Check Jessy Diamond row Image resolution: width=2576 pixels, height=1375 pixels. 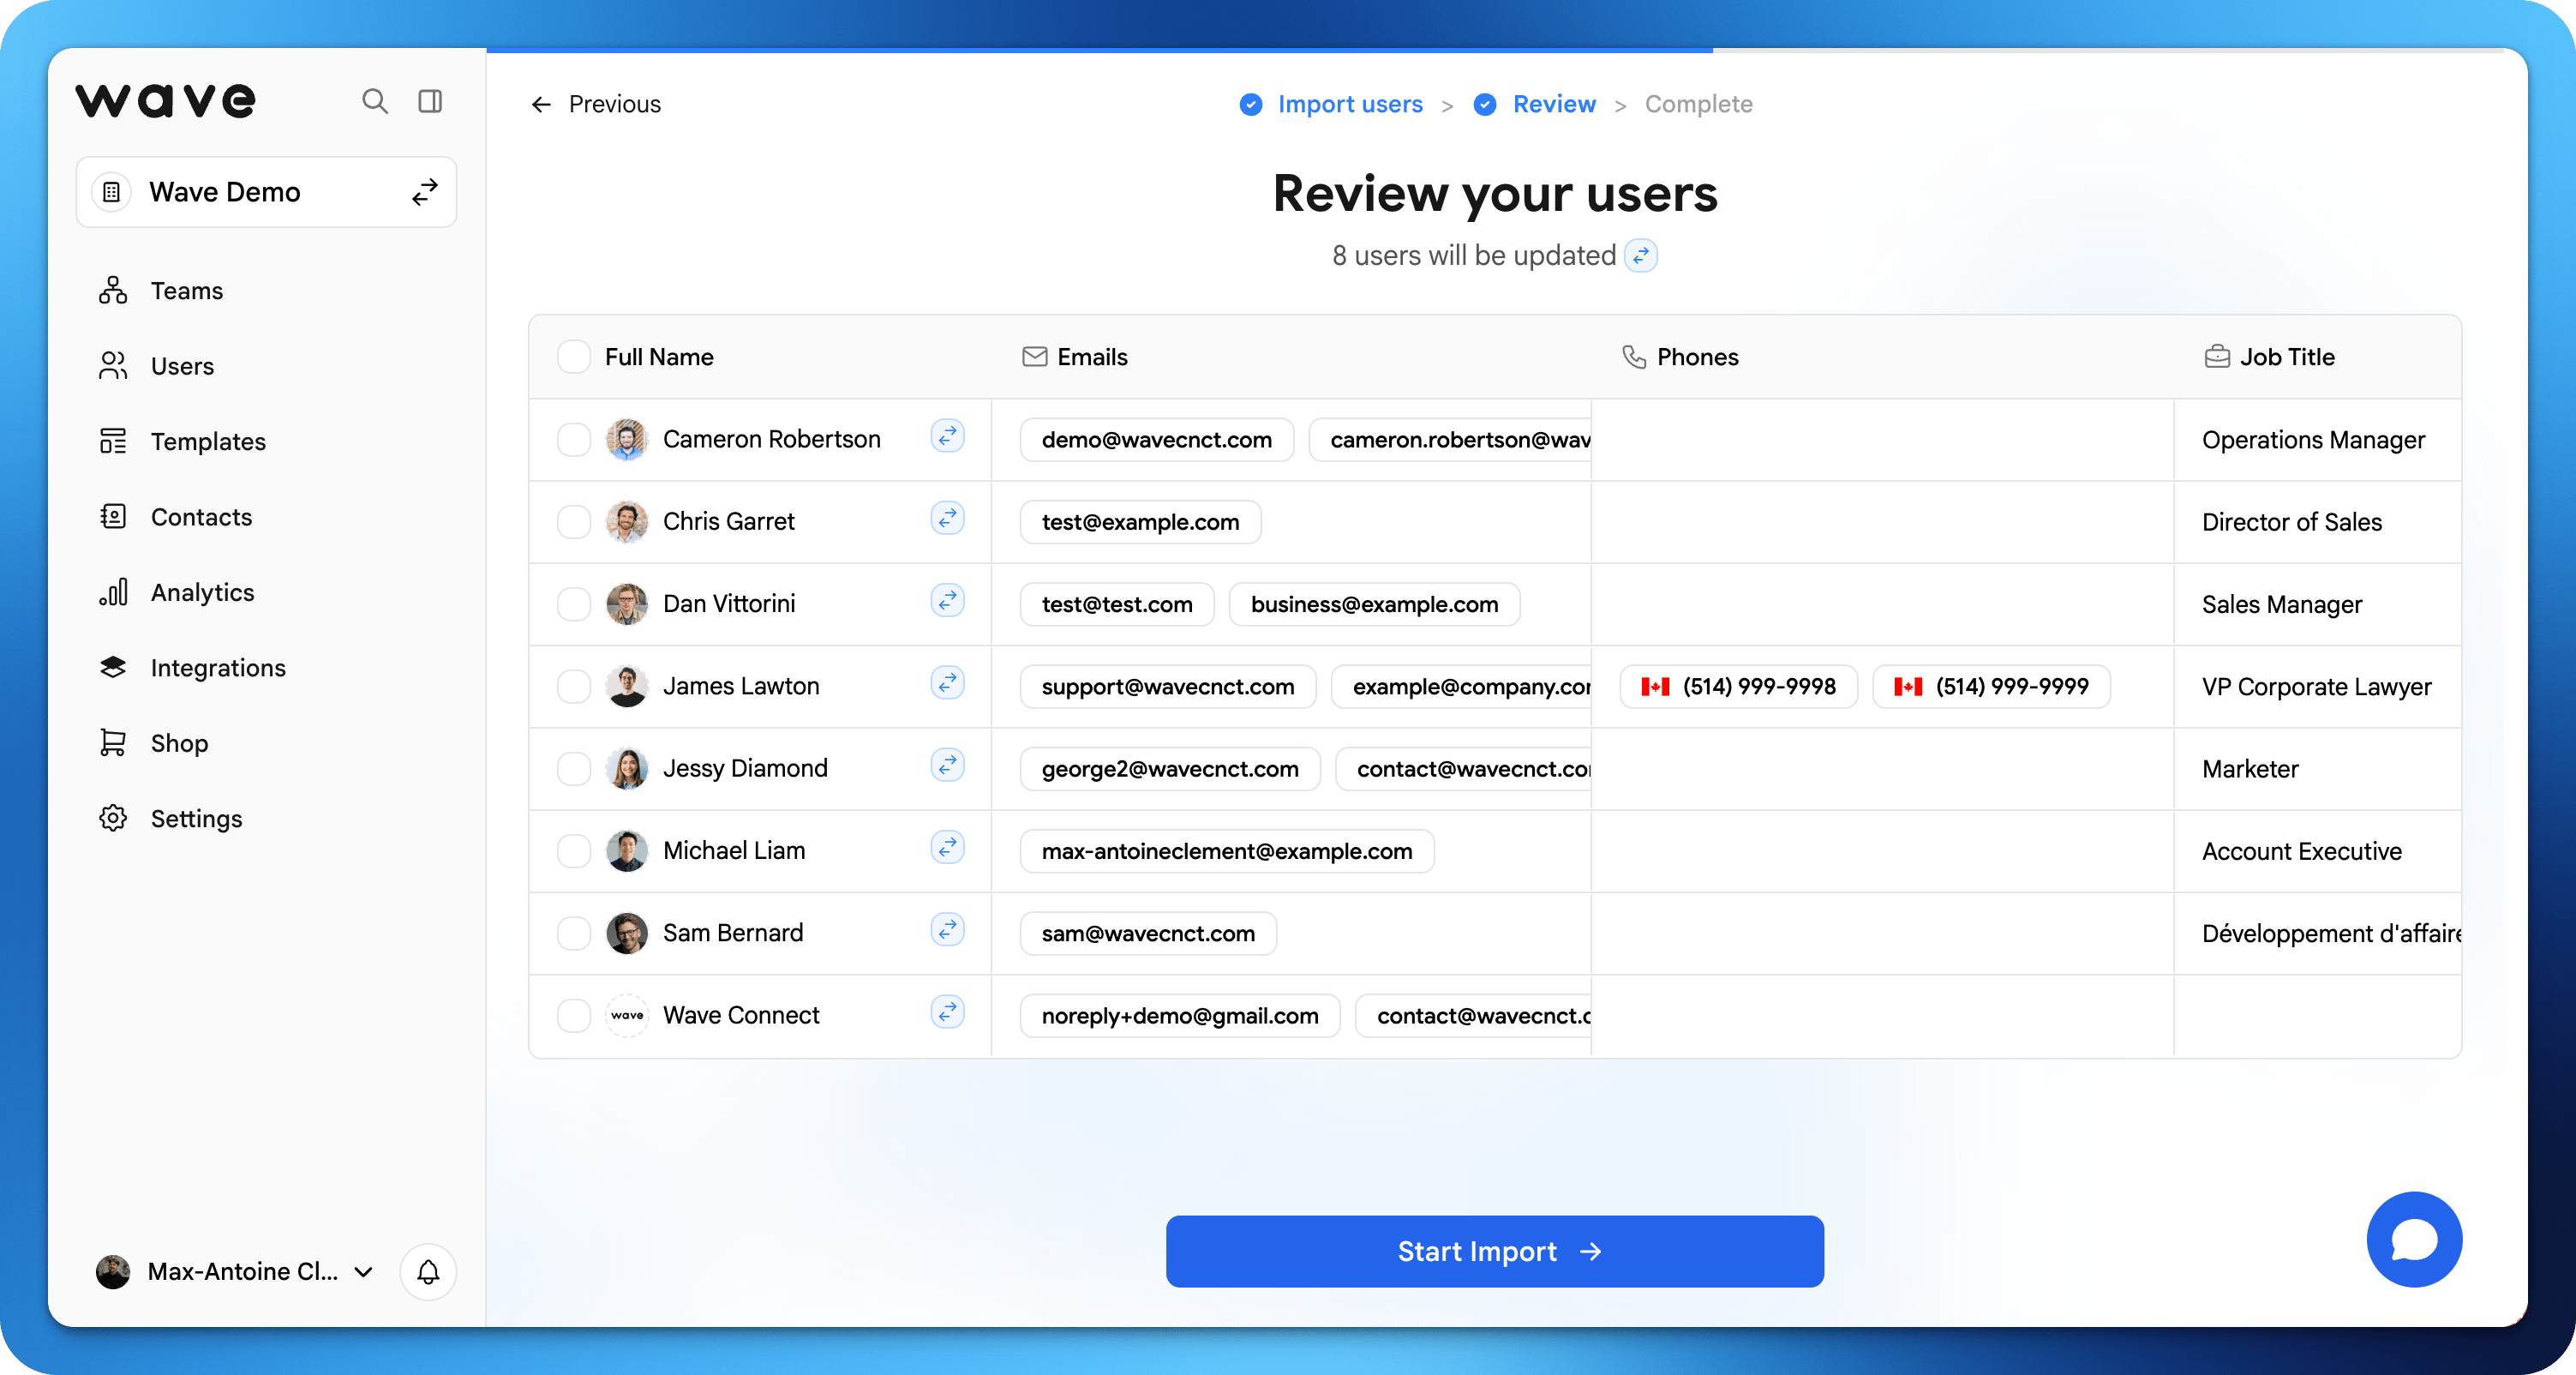[x=574, y=768]
